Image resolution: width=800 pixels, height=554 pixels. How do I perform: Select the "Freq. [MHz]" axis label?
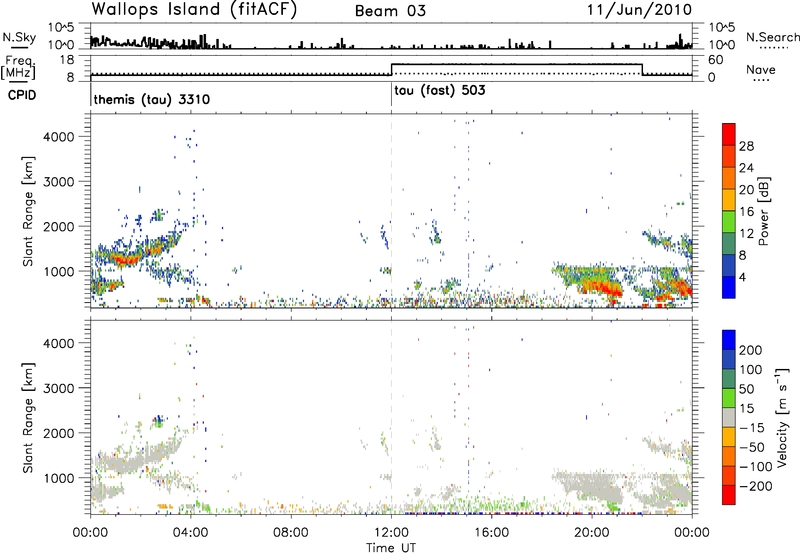point(19,67)
